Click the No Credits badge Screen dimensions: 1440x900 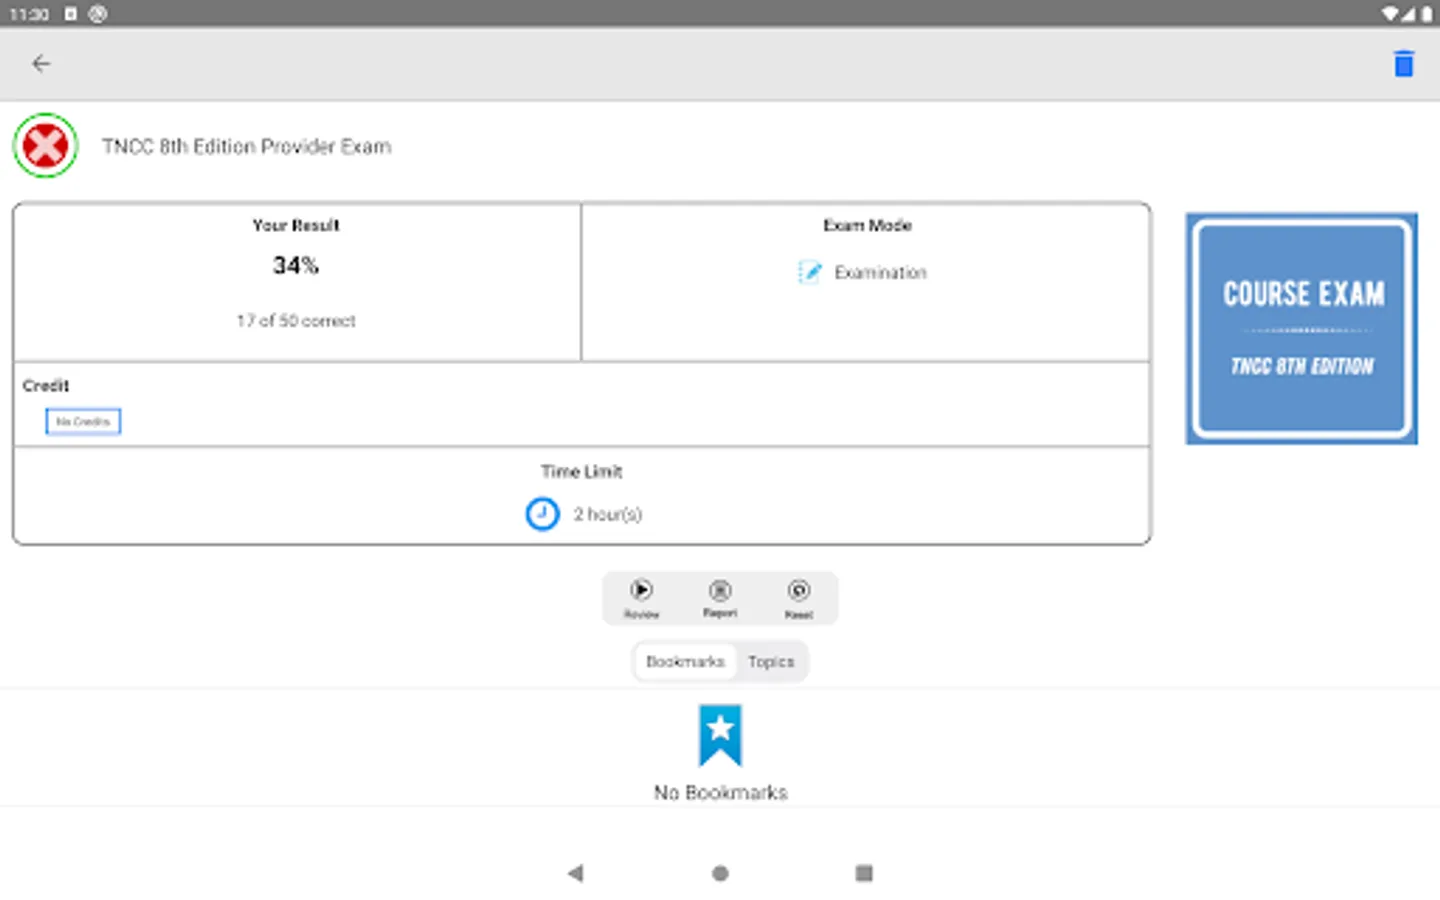click(83, 422)
